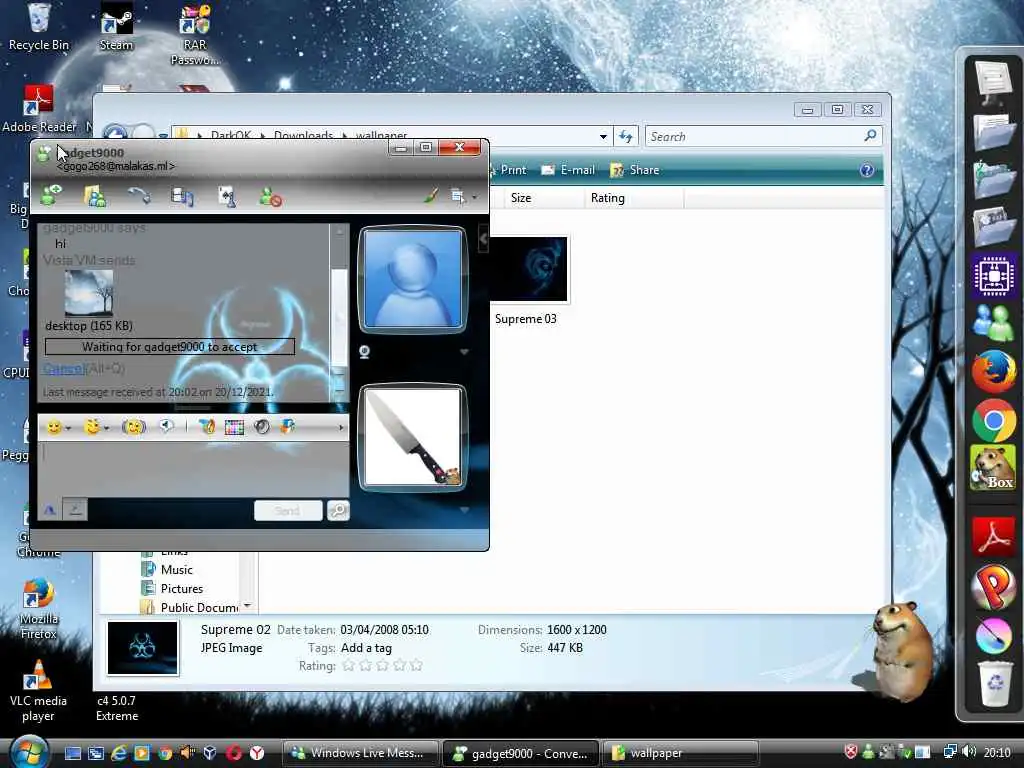Open the share files icon in Messenger toolbar
Screen dimensions: 1024x768
95,196
